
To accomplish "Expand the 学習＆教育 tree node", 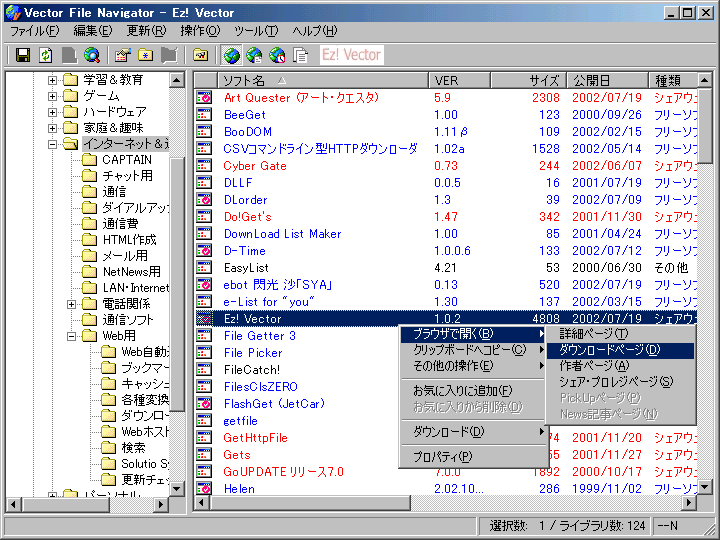I will (52, 80).
